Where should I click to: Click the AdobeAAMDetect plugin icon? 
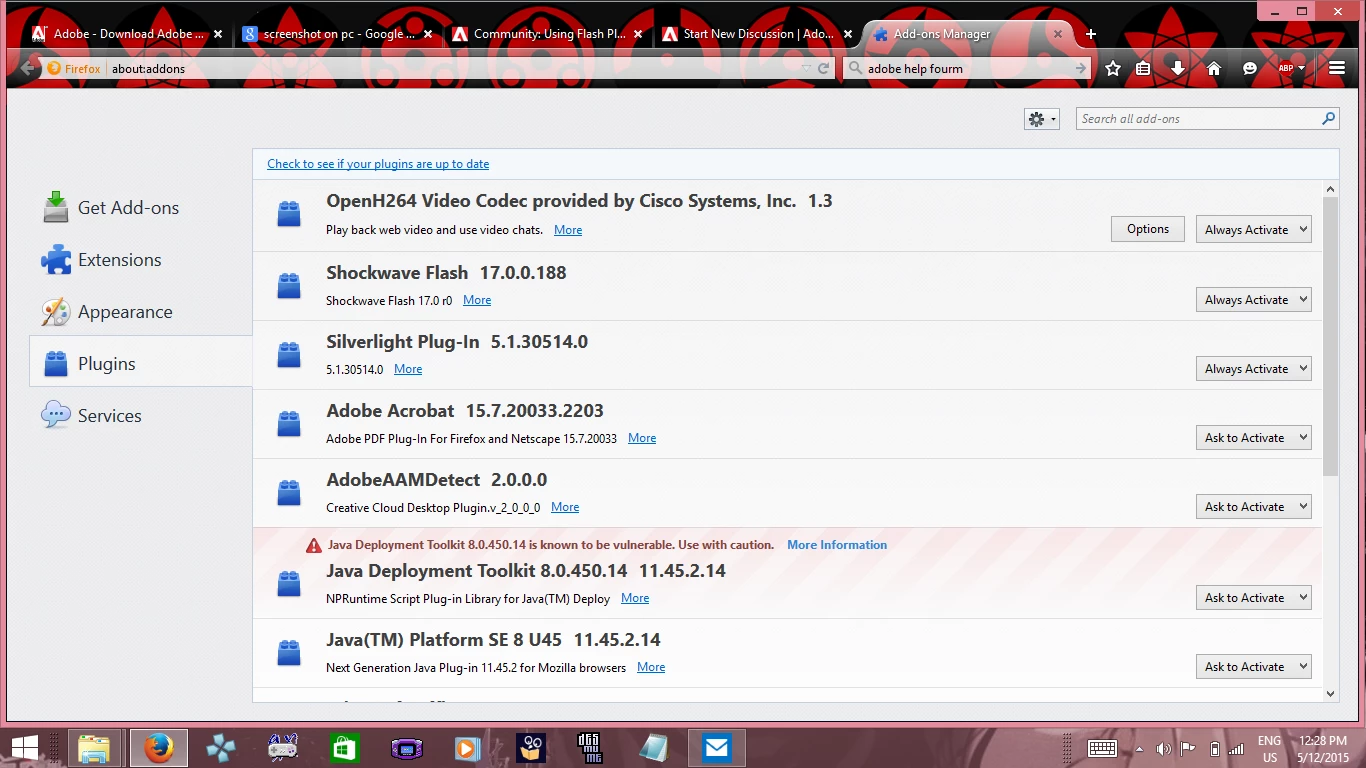(289, 493)
